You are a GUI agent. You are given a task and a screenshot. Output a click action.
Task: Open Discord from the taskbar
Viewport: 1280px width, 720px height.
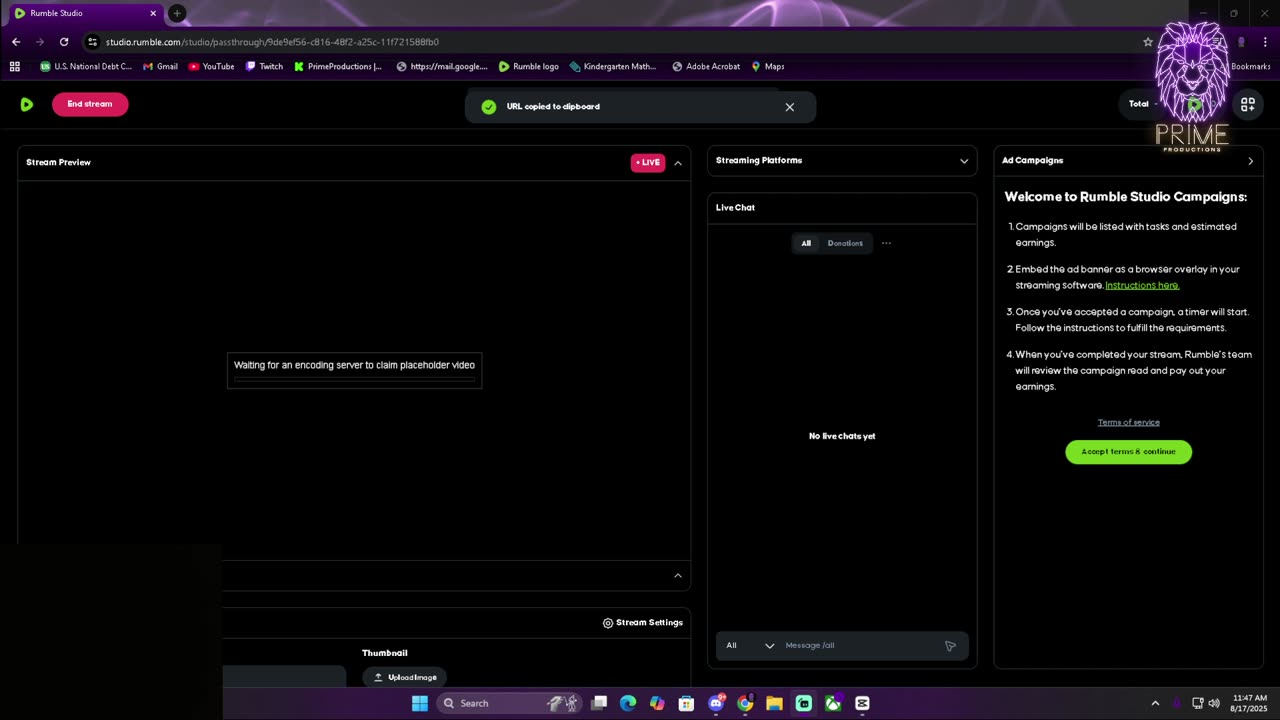(x=716, y=703)
